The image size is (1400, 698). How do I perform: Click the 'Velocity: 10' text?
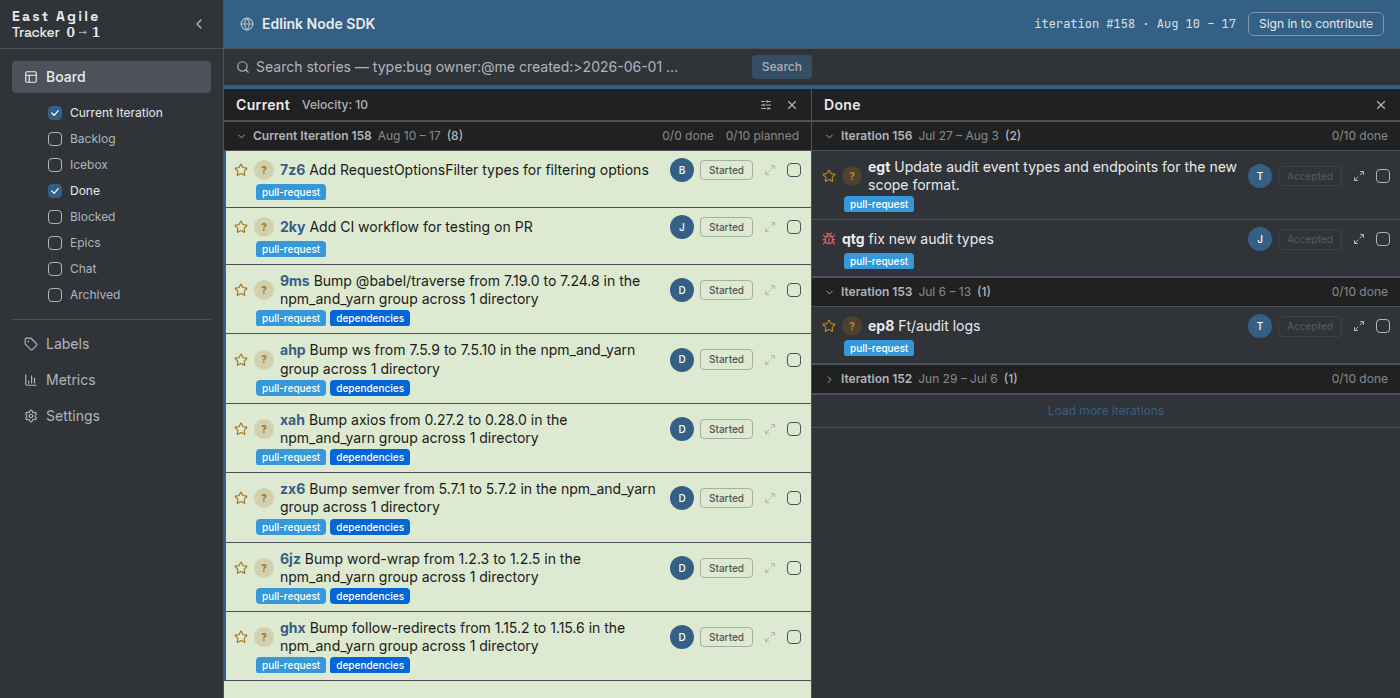pos(335,105)
